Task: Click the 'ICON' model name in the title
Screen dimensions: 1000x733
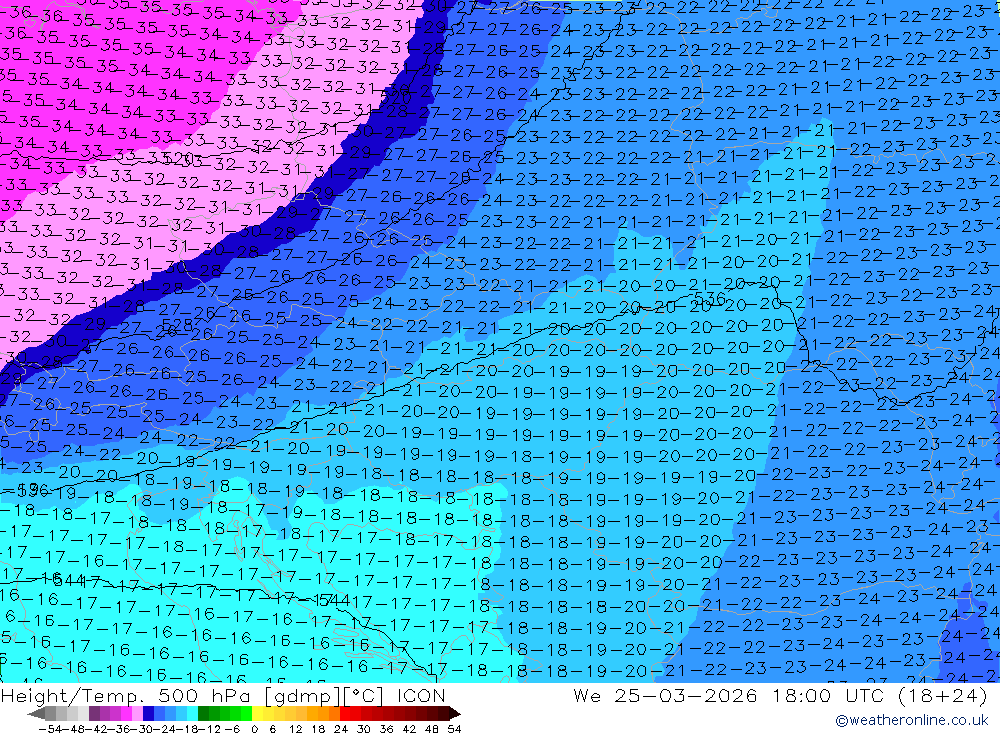Action: point(421,695)
